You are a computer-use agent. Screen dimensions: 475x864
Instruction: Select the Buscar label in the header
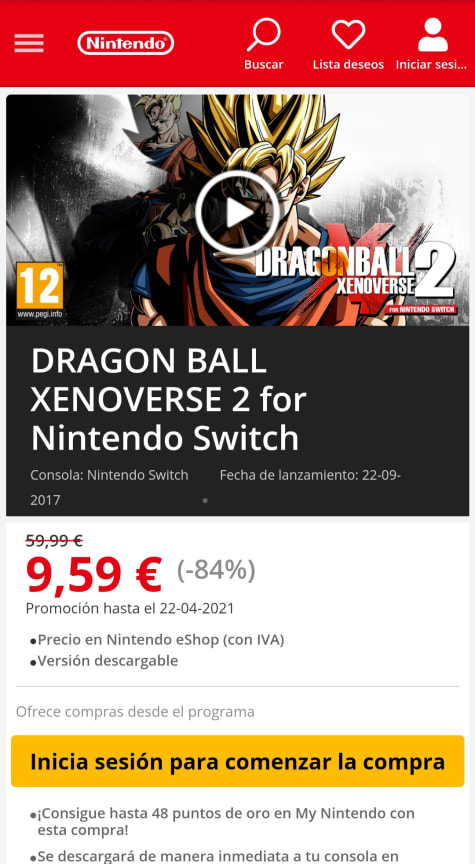point(264,64)
